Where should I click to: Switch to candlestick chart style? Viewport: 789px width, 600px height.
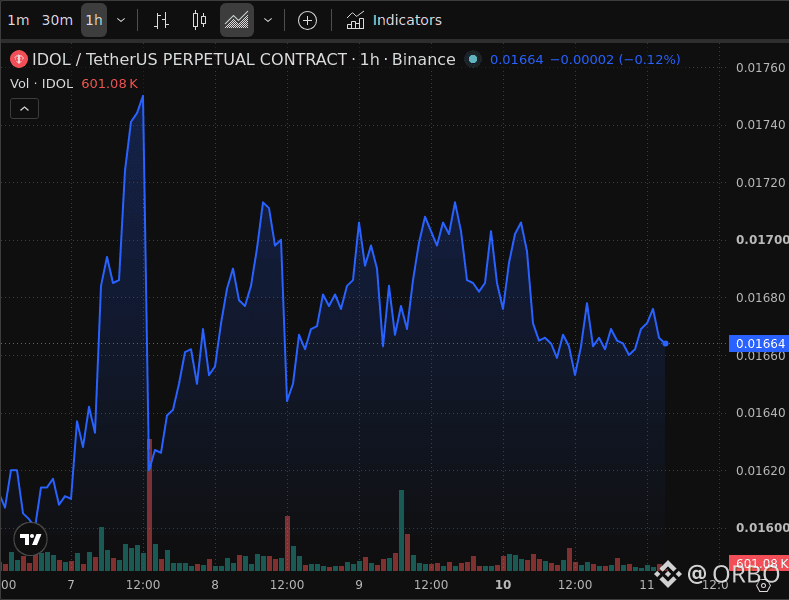[199, 20]
